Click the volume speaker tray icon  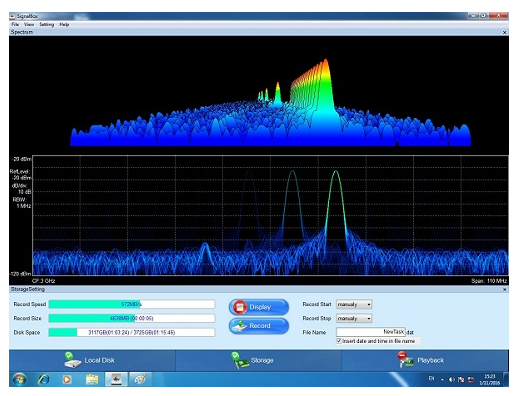[x=452, y=380]
